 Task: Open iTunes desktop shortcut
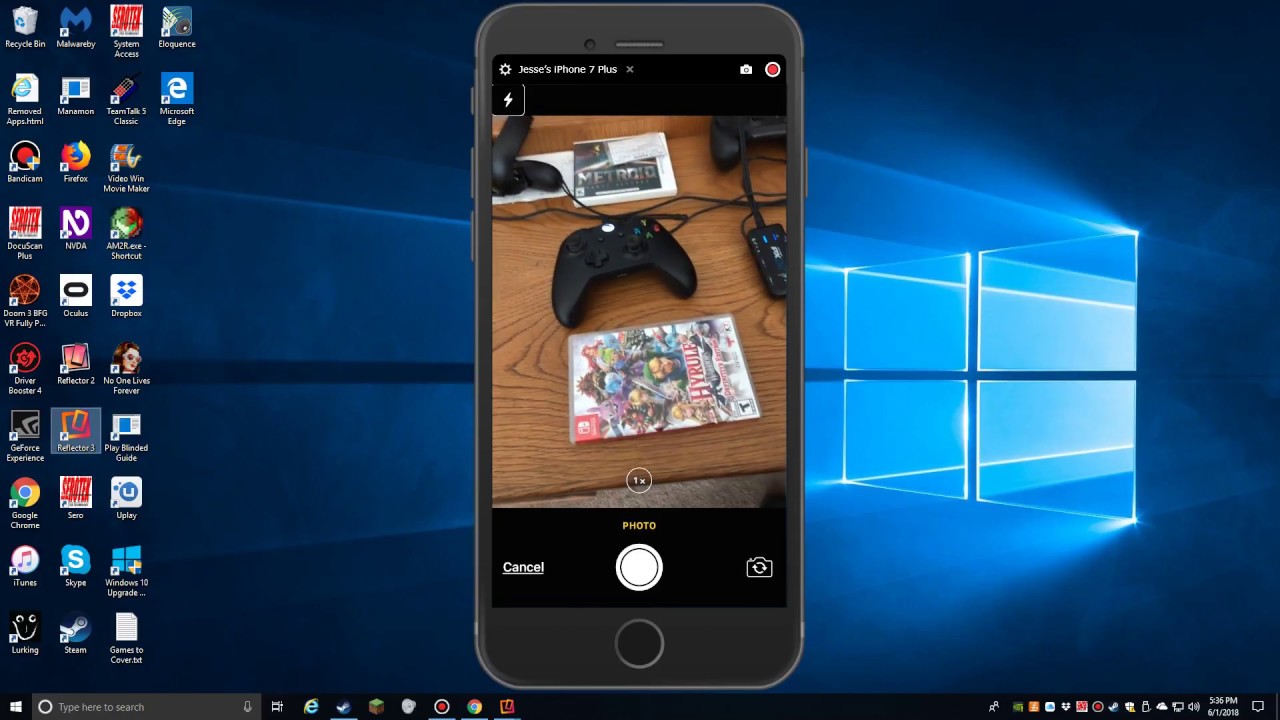(x=25, y=564)
